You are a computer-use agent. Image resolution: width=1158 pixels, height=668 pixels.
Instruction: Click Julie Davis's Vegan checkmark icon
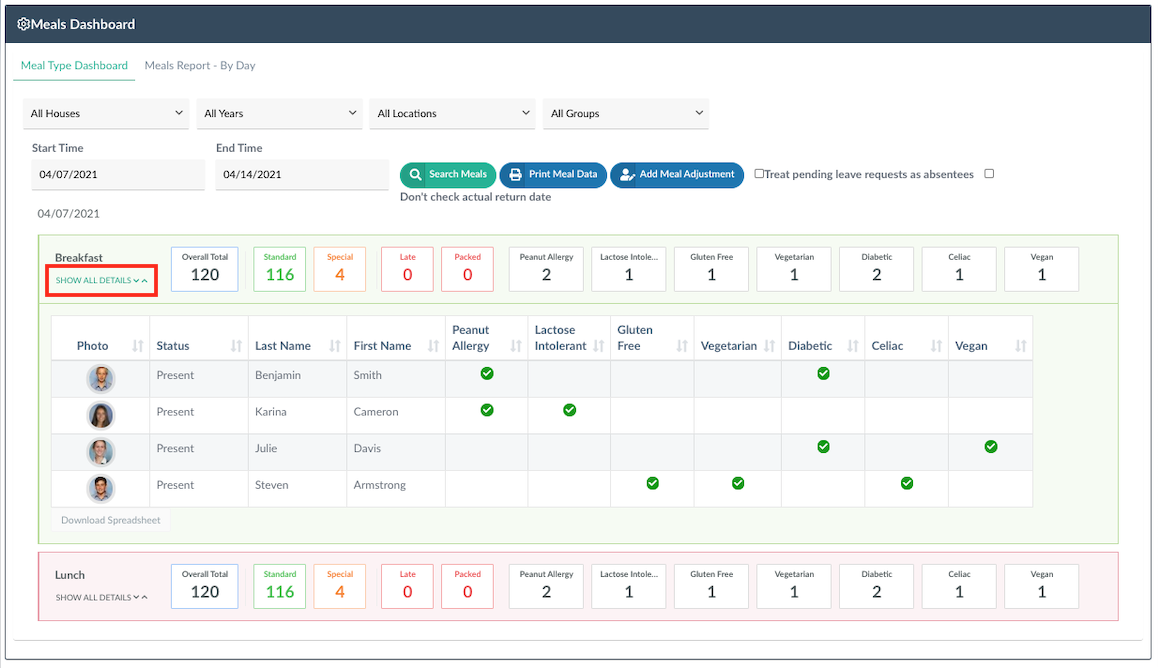tap(990, 447)
